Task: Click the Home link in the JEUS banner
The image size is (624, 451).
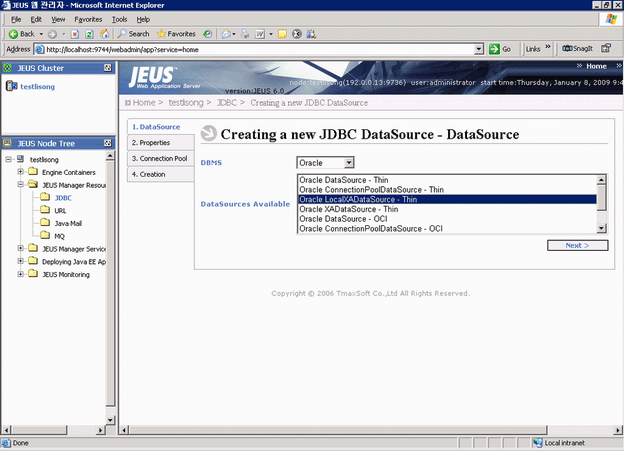Action: pos(596,66)
